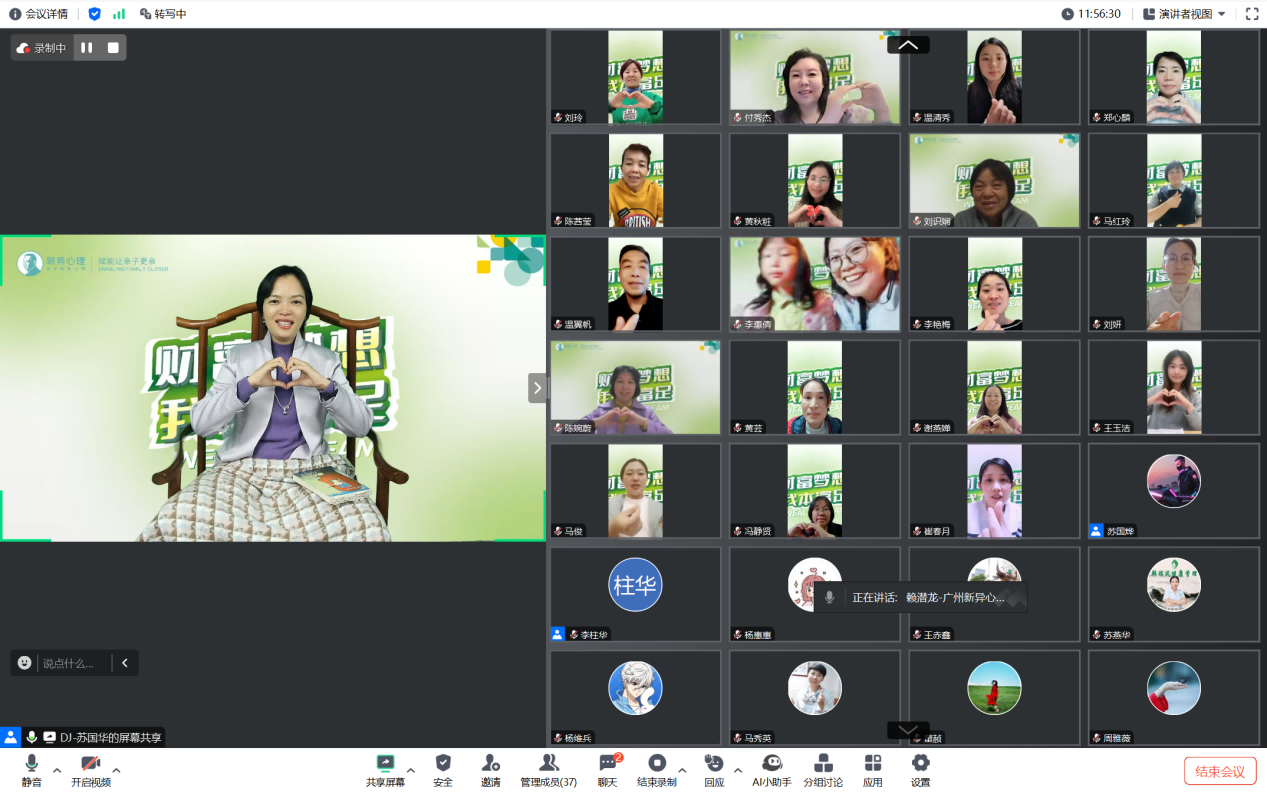Screen dimensions: 1267x794
Task: Open the 应用 apps panel
Action: point(873,769)
